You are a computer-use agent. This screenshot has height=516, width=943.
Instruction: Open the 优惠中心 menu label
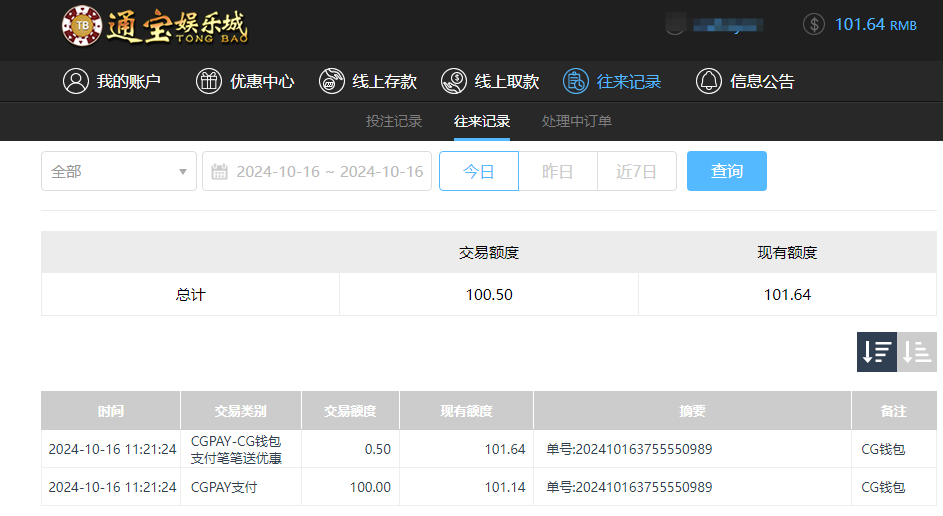click(x=262, y=81)
